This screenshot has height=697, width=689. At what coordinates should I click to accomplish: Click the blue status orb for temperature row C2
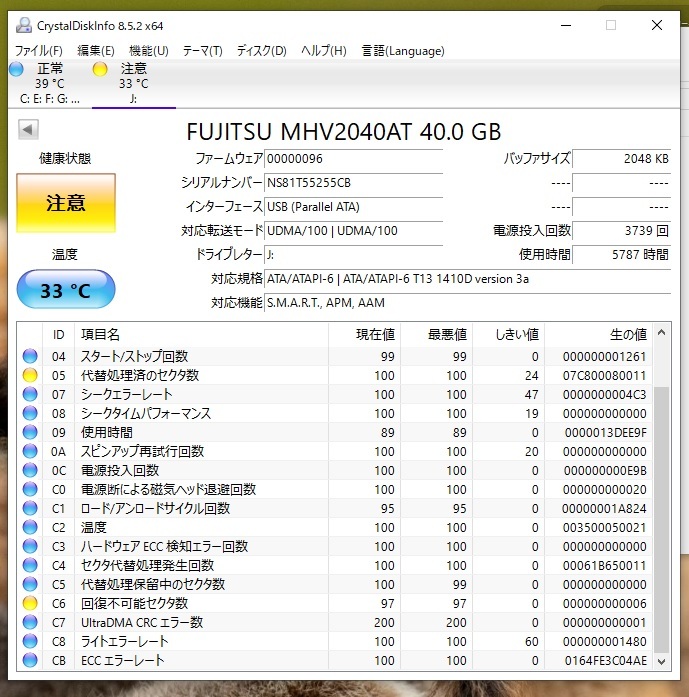click(x=30, y=528)
